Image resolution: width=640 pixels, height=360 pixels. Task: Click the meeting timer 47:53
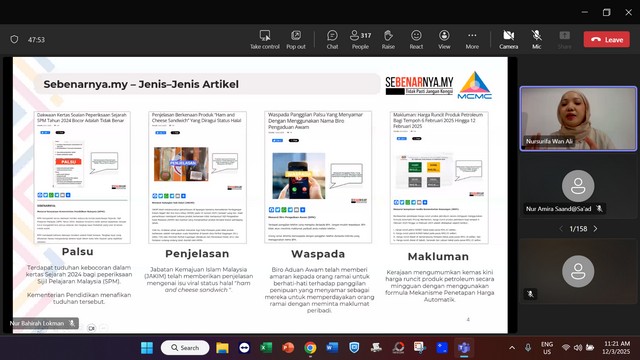tap(36, 40)
